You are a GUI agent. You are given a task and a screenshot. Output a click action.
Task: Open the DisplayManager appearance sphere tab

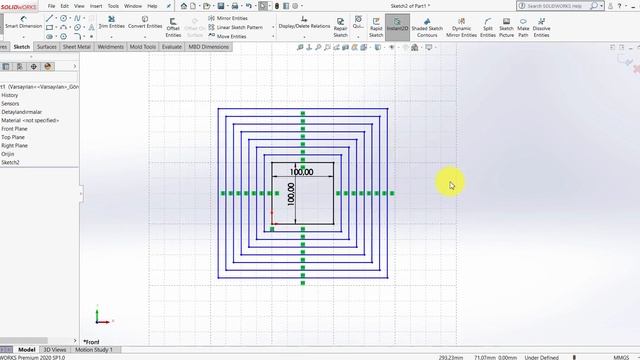(48, 66)
